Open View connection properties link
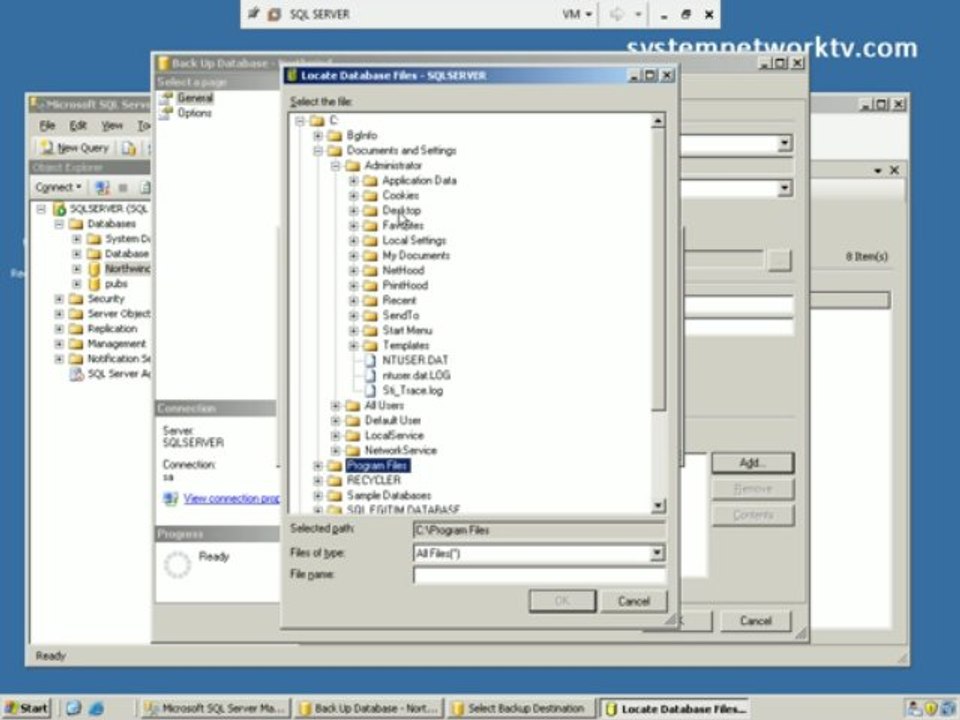960x720 pixels. pyautogui.click(x=231, y=498)
